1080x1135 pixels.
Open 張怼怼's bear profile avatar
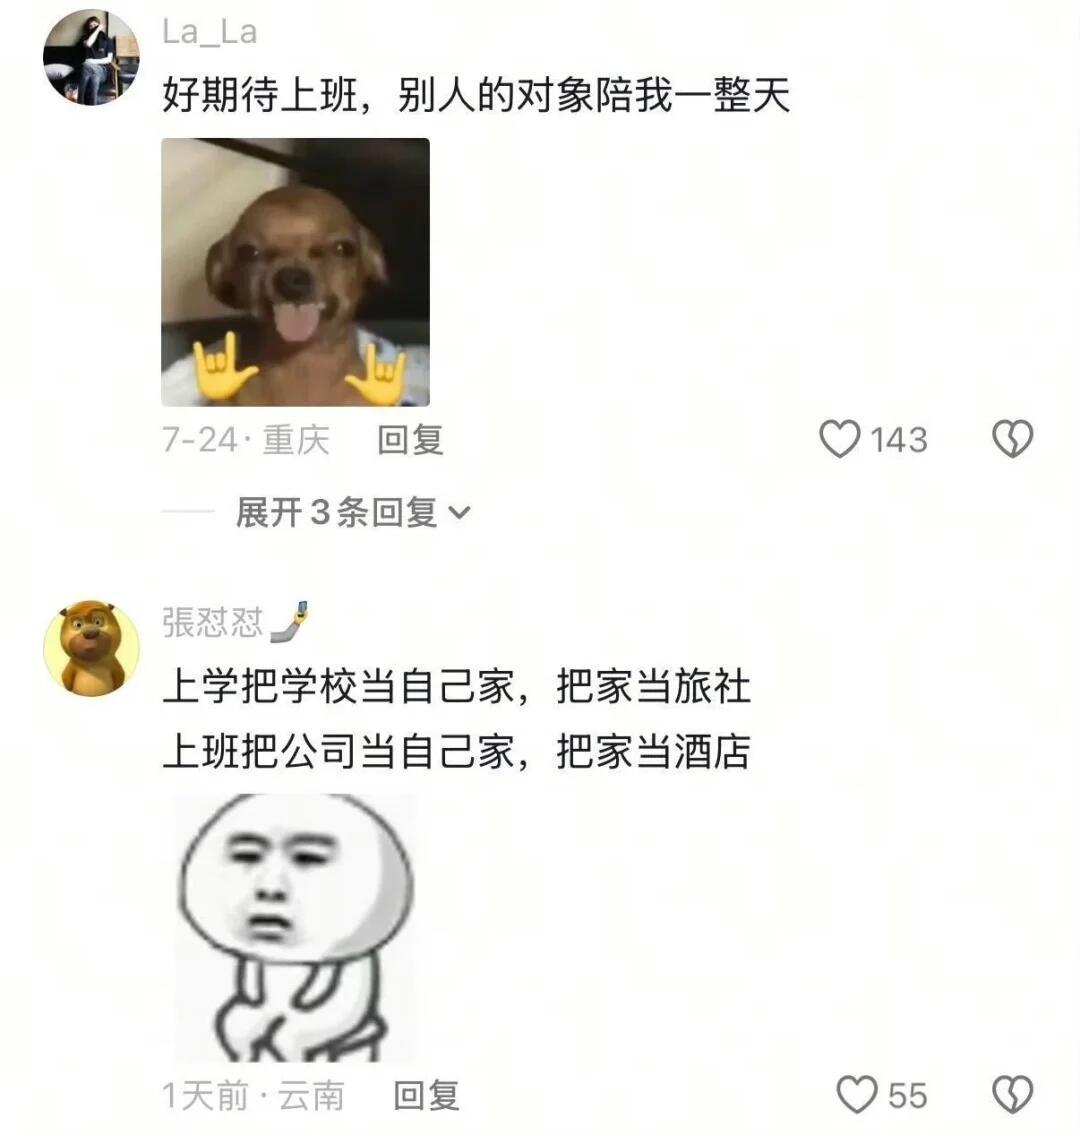91,649
